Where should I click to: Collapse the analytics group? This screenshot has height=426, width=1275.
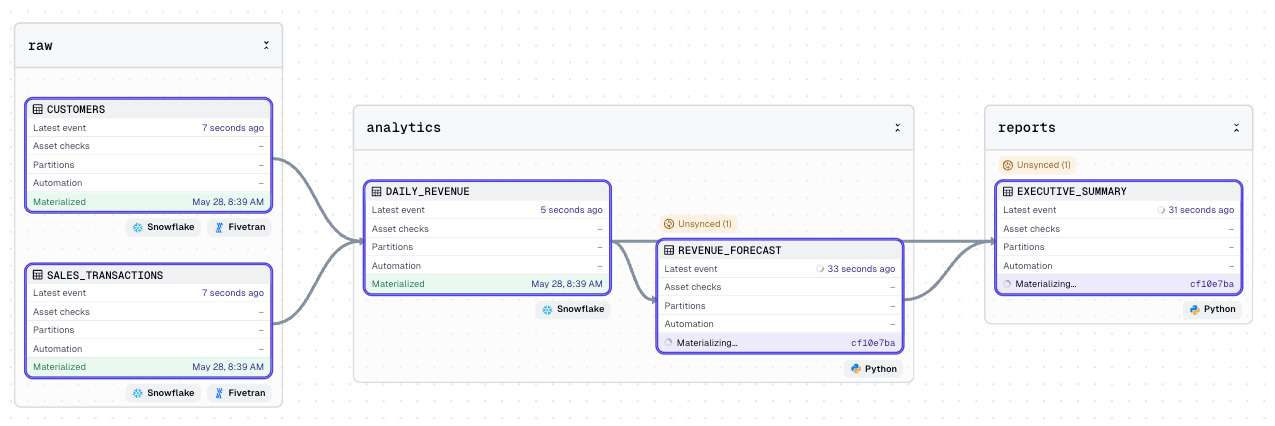pos(897,128)
